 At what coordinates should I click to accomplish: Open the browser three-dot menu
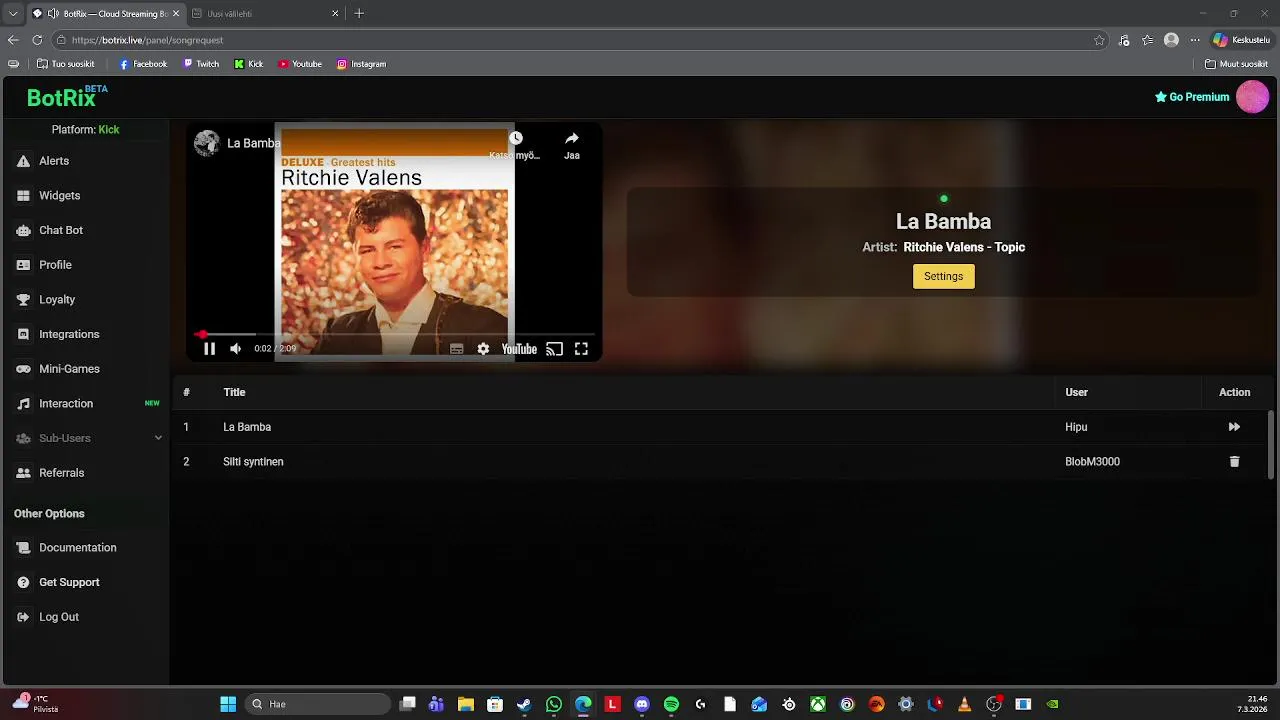point(1194,40)
